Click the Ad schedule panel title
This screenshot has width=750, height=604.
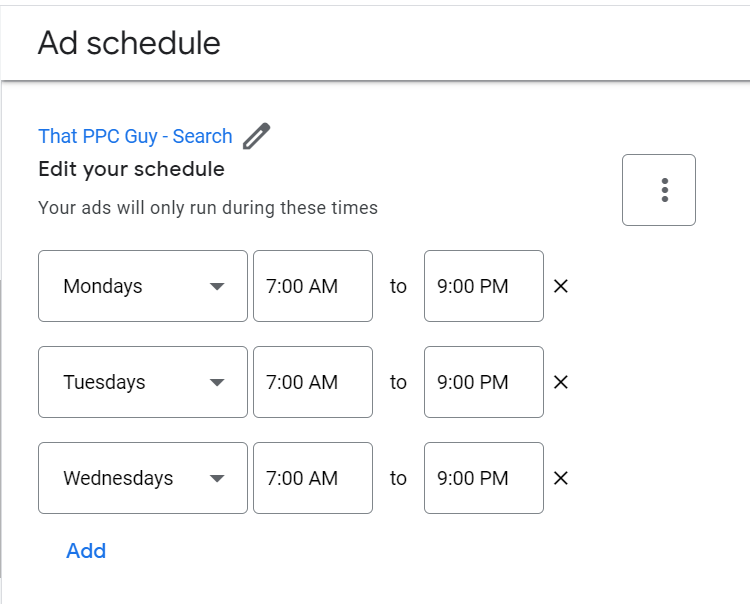pyautogui.click(x=129, y=43)
